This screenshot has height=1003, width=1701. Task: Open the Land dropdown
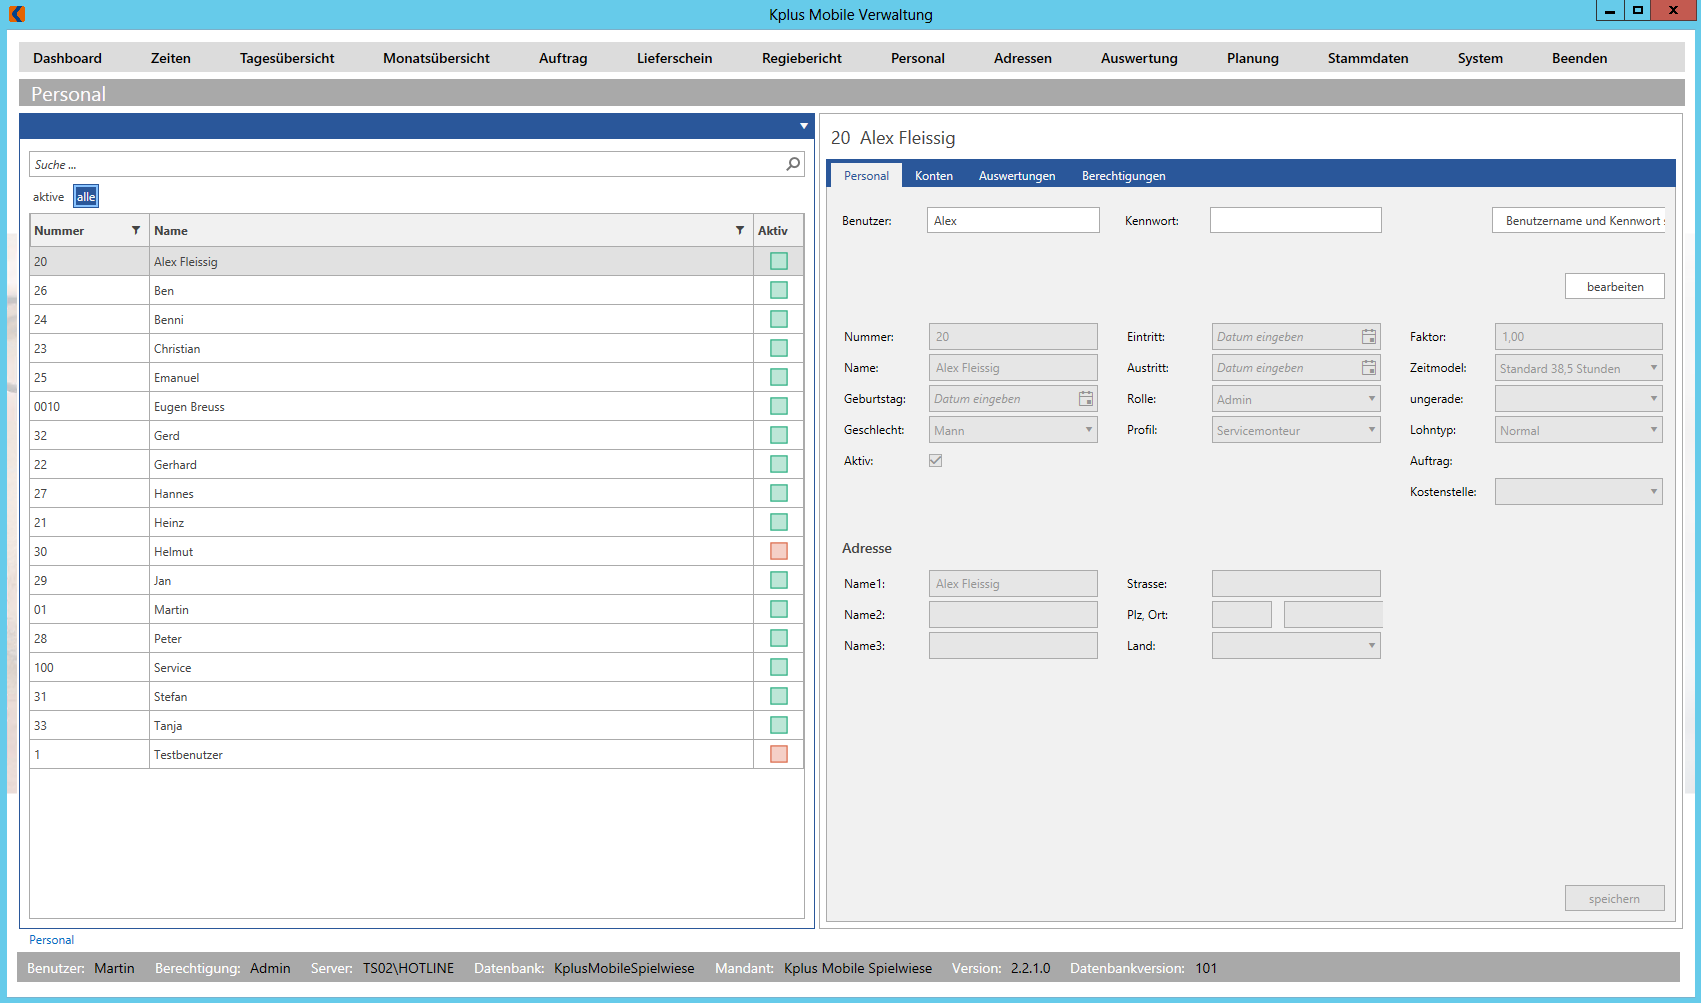coord(1296,646)
